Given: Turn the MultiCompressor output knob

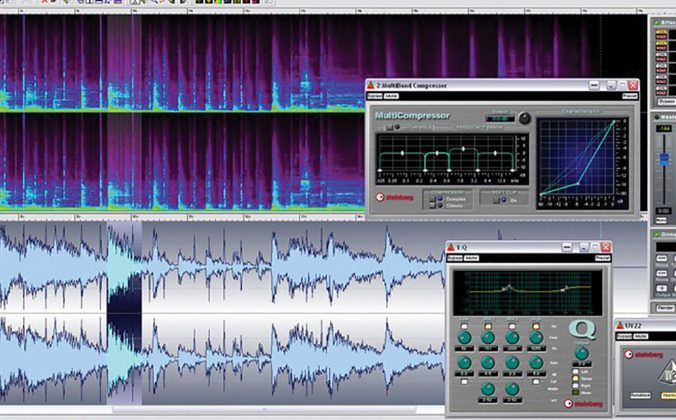Looking at the screenshot, I should (x=522, y=119).
